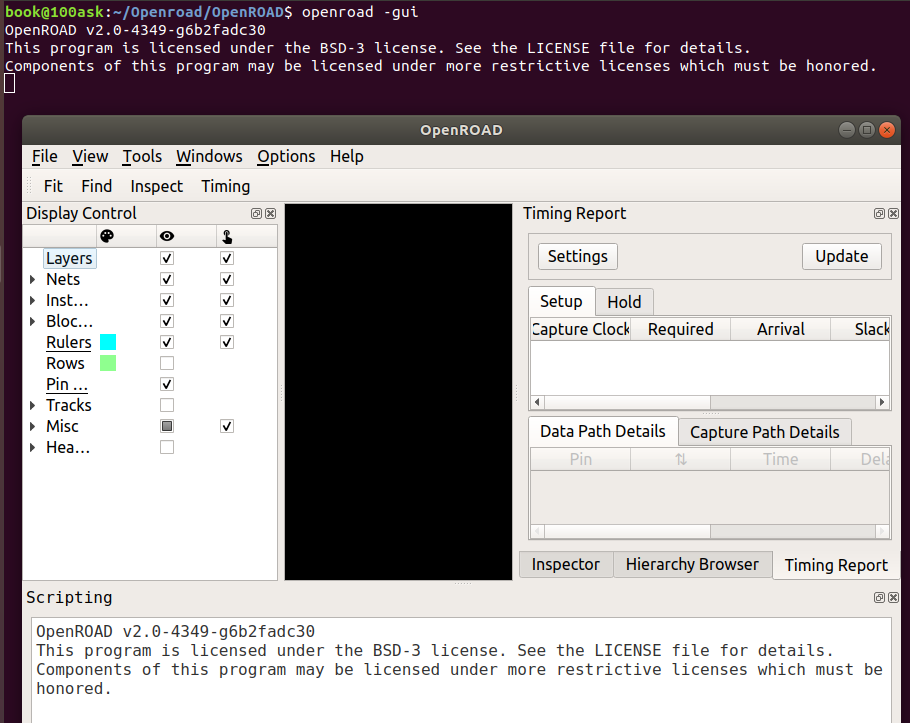Click the Settings button in Timing Report
This screenshot has width=910, height=723.
coord(578,256)
